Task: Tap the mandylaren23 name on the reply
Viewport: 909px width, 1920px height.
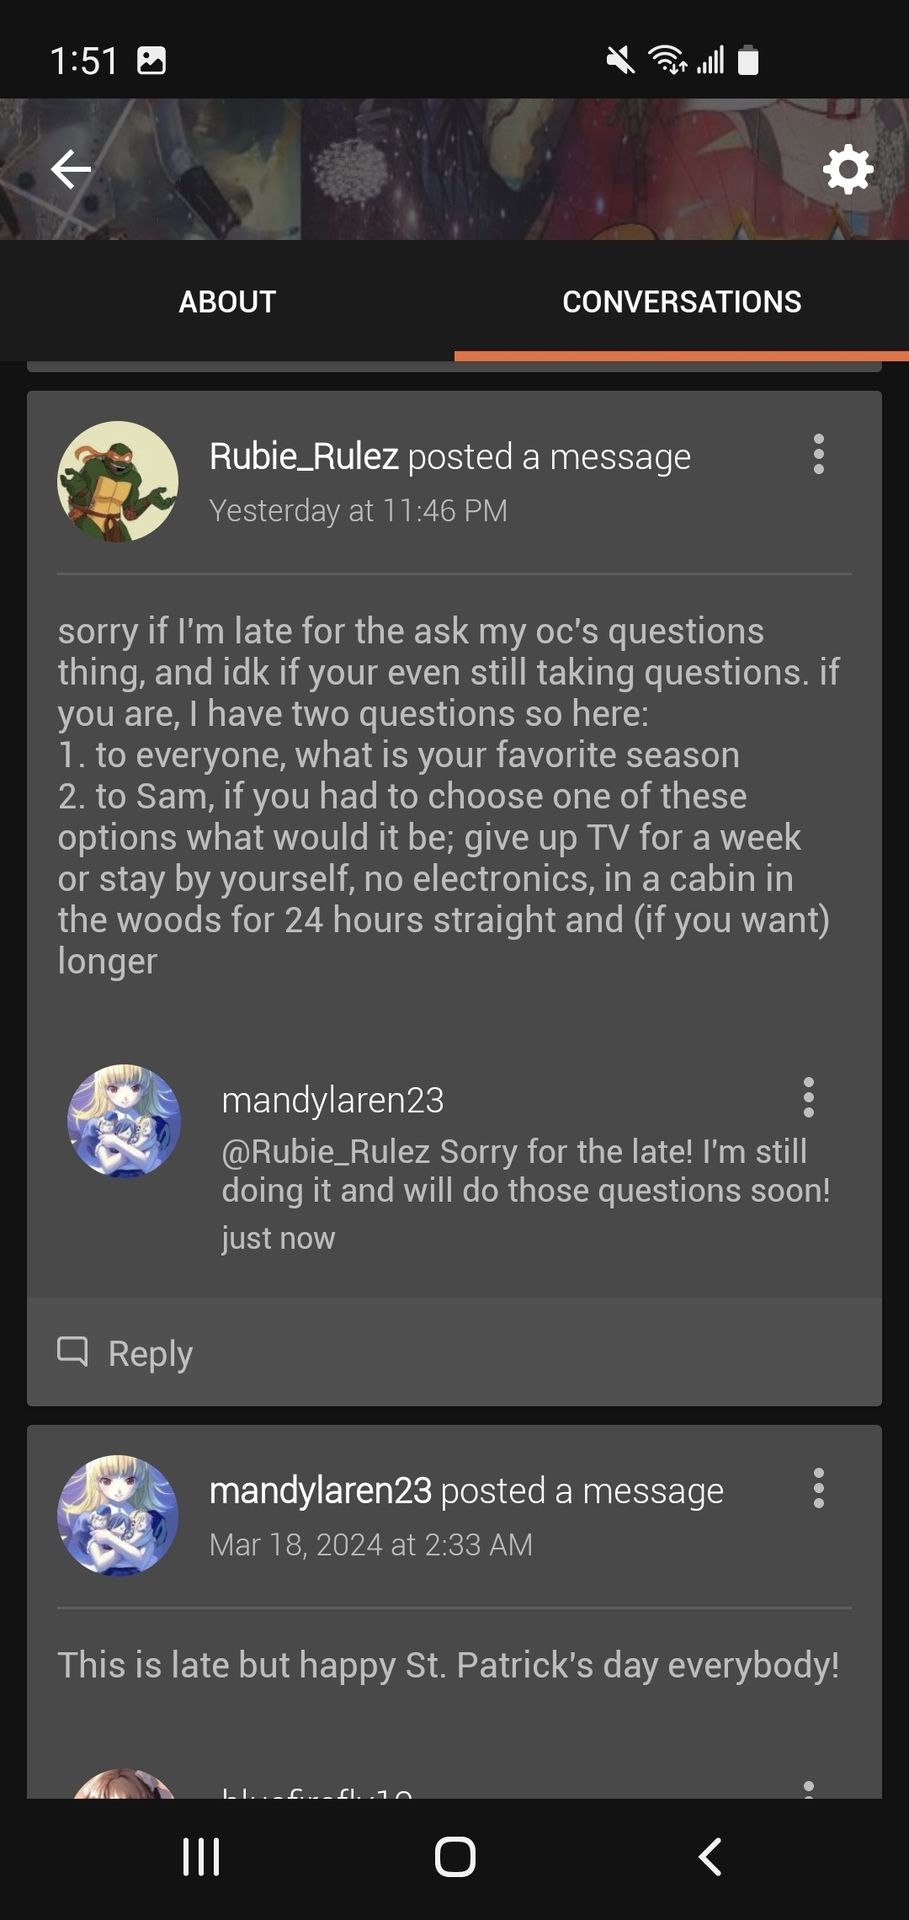Action: 333,1100
